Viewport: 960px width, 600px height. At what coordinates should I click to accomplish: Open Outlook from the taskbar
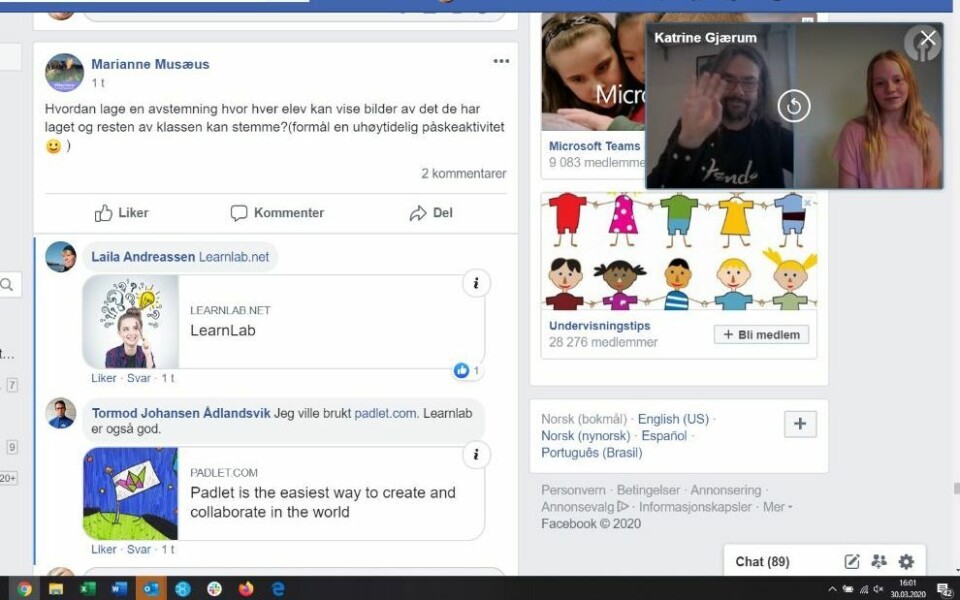point(151,589)
